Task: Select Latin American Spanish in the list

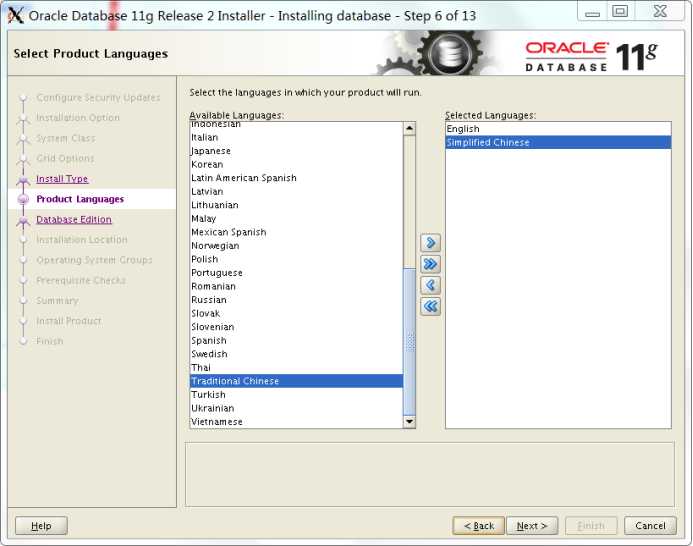Action: tap(297, 178)
